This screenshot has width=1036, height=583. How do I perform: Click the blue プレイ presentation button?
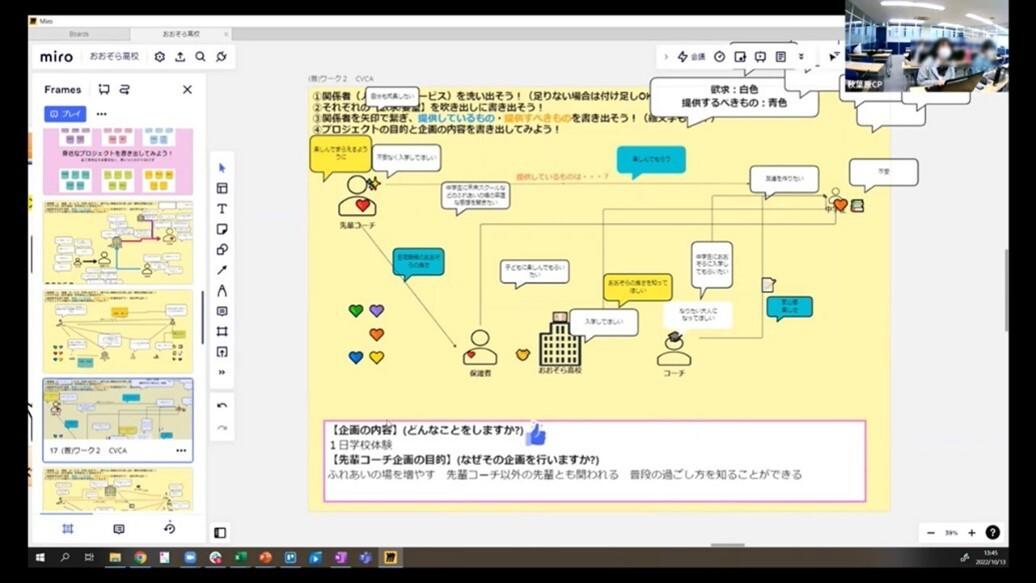(65, 114)
